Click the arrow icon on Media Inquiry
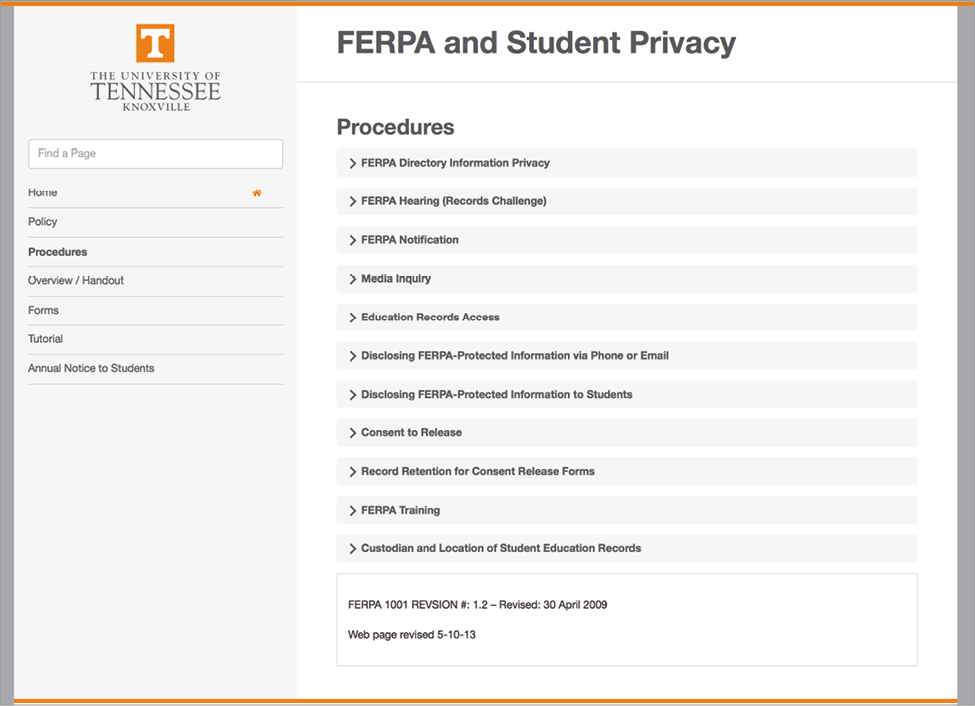The height and width of the screenshot is (706, 975). [x=352, y=278]
